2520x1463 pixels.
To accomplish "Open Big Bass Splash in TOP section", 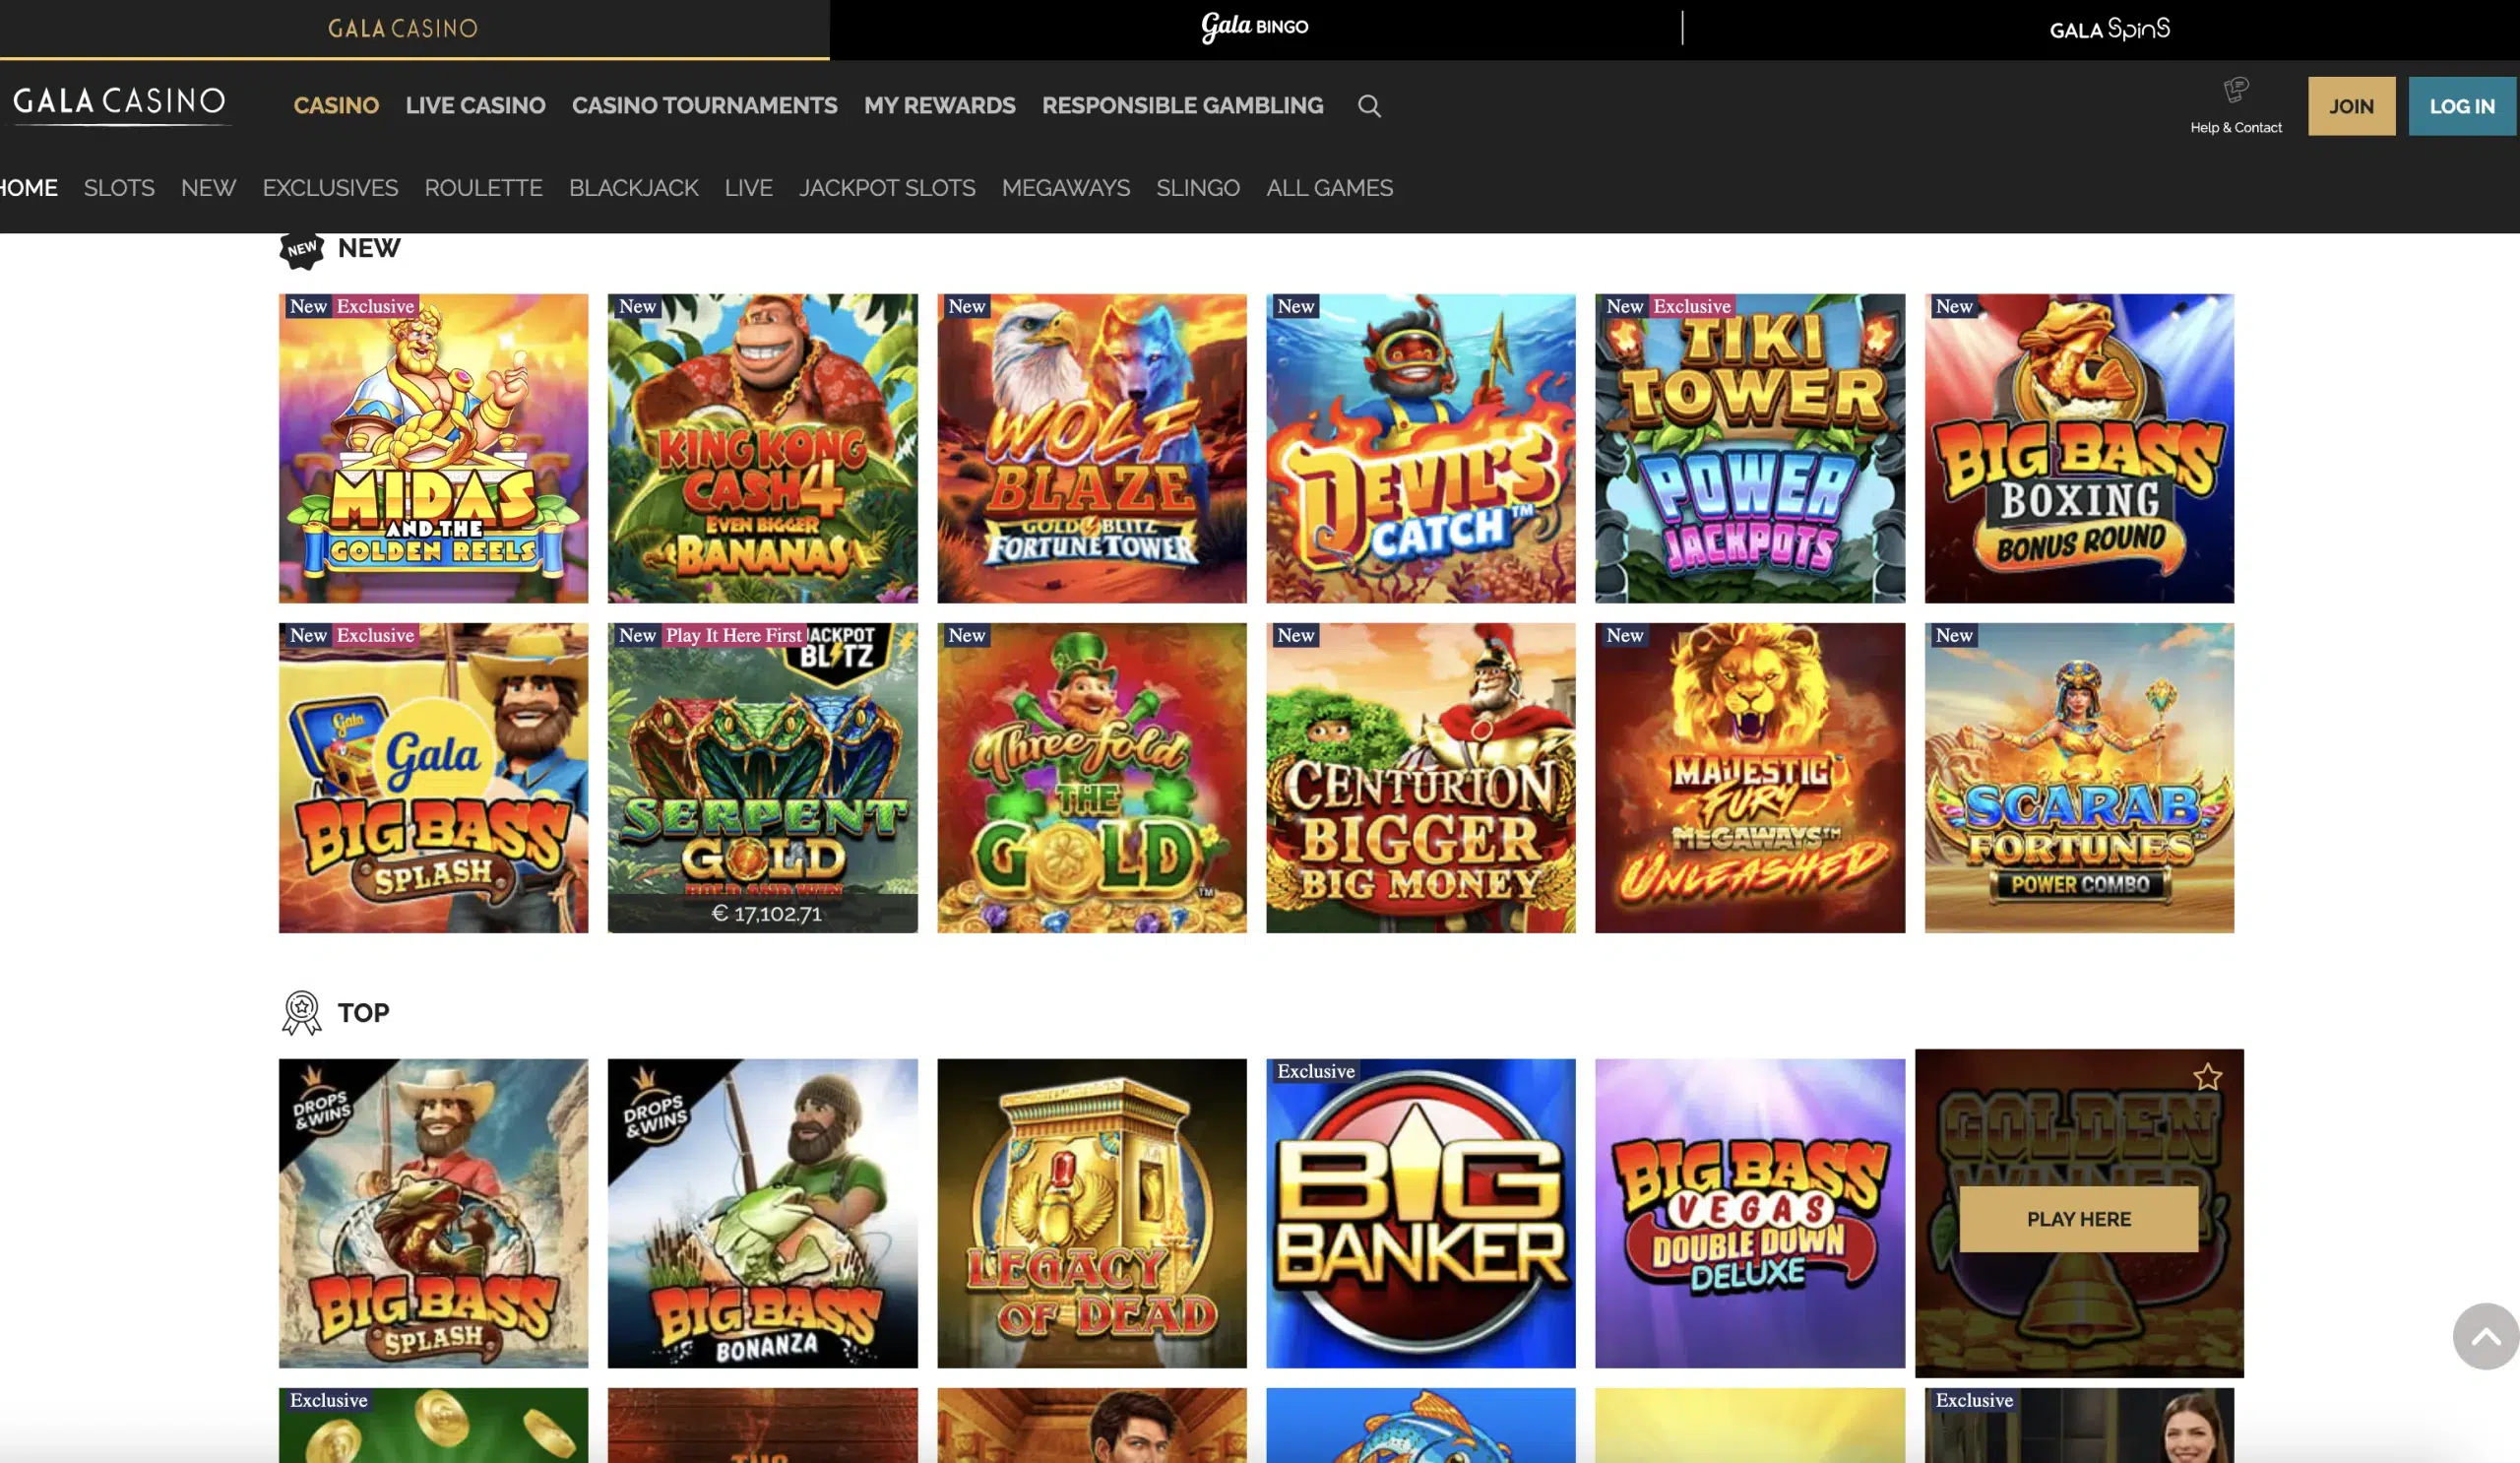I will 433,1213.
